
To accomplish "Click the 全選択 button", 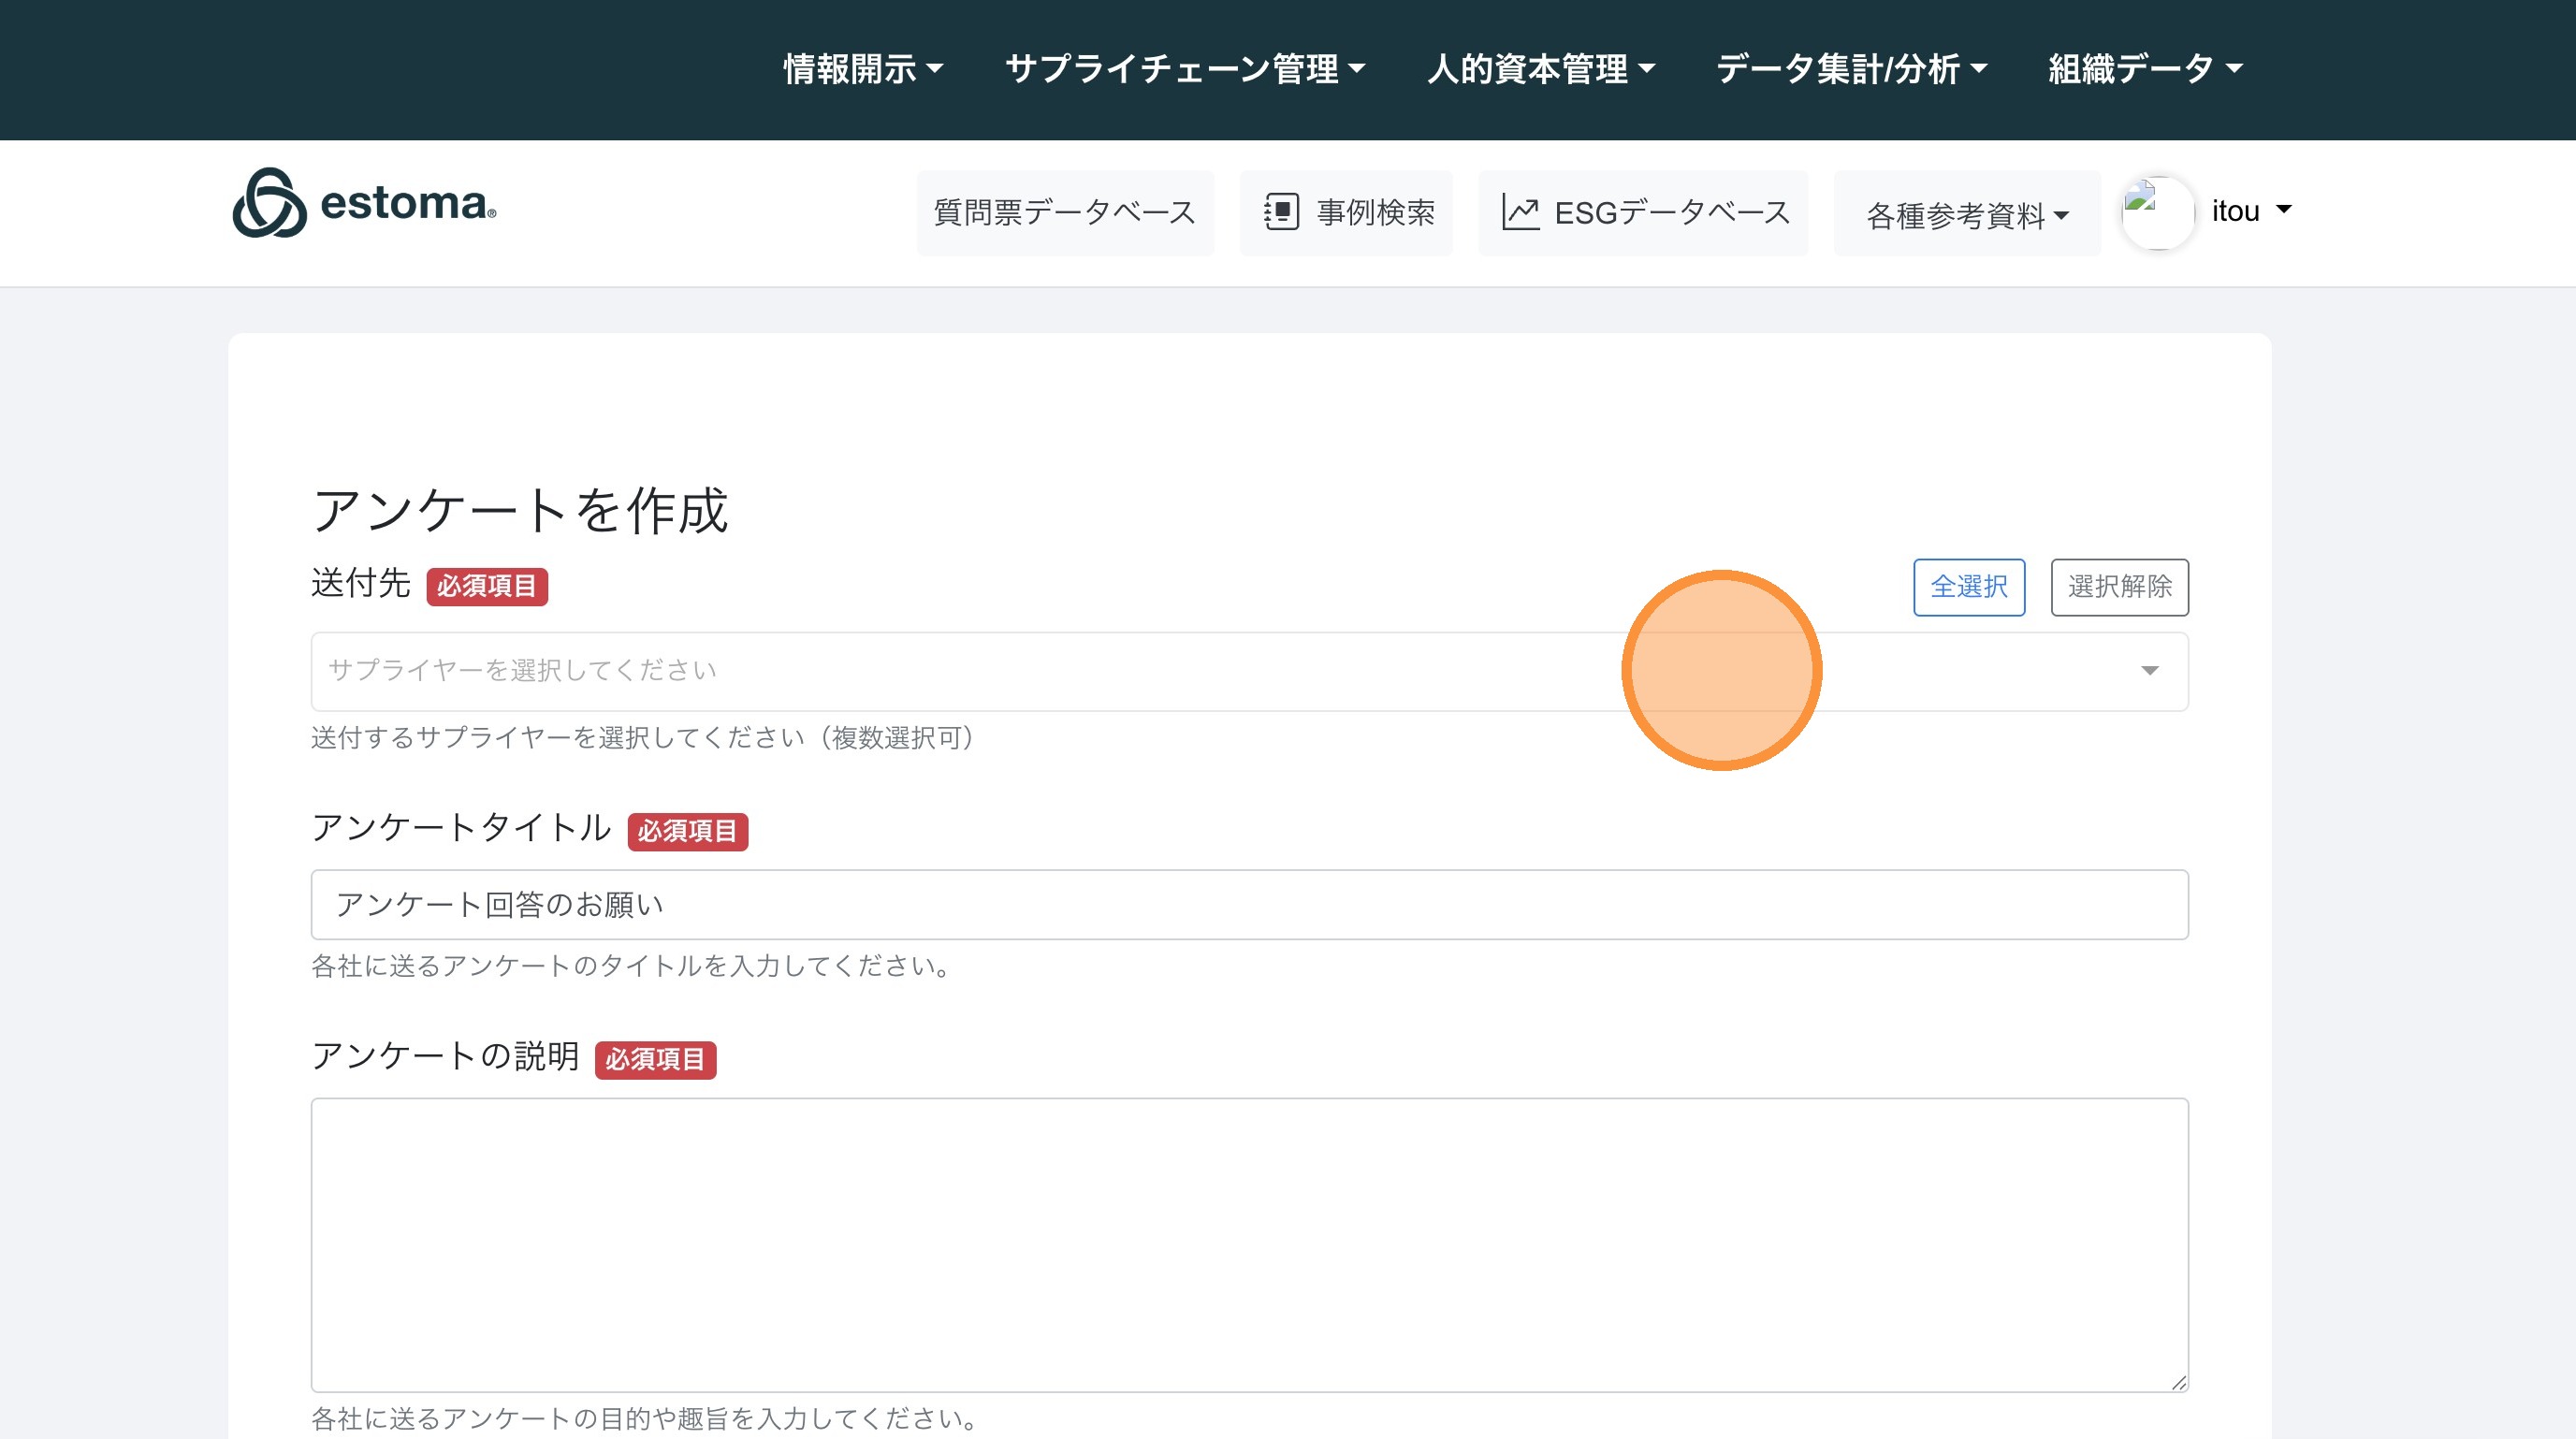I will [1968, 587].
